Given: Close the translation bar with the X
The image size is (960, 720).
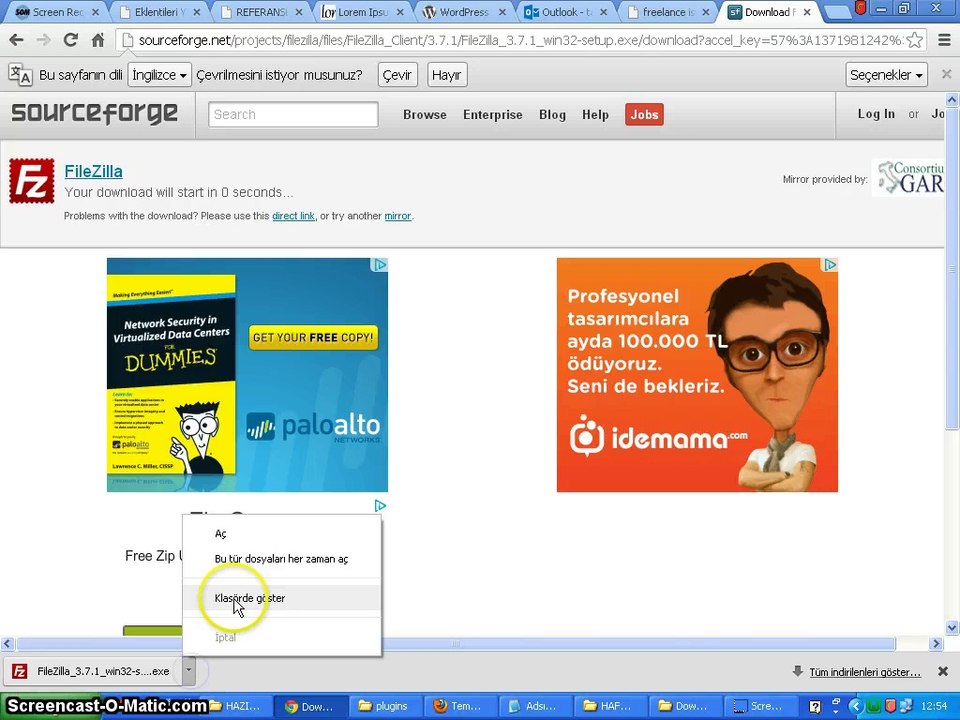Looking at the screenshot, I should [947, 74].
